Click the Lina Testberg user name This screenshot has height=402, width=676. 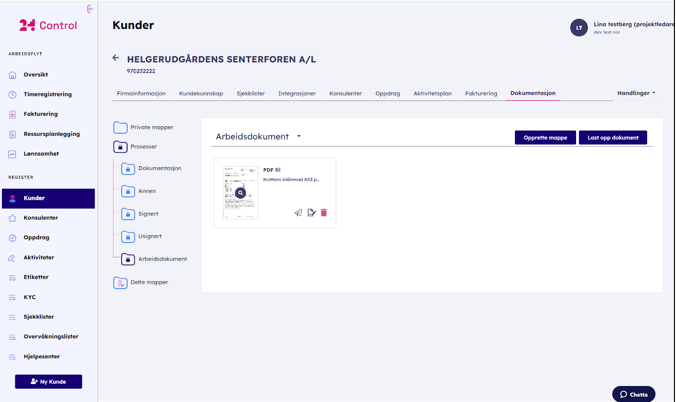pyautogui.click(x=634, y=24)
